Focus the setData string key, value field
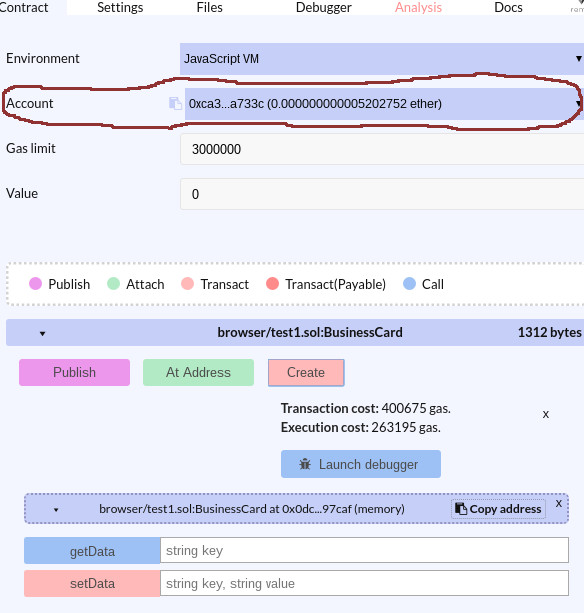 pos(364,583)
